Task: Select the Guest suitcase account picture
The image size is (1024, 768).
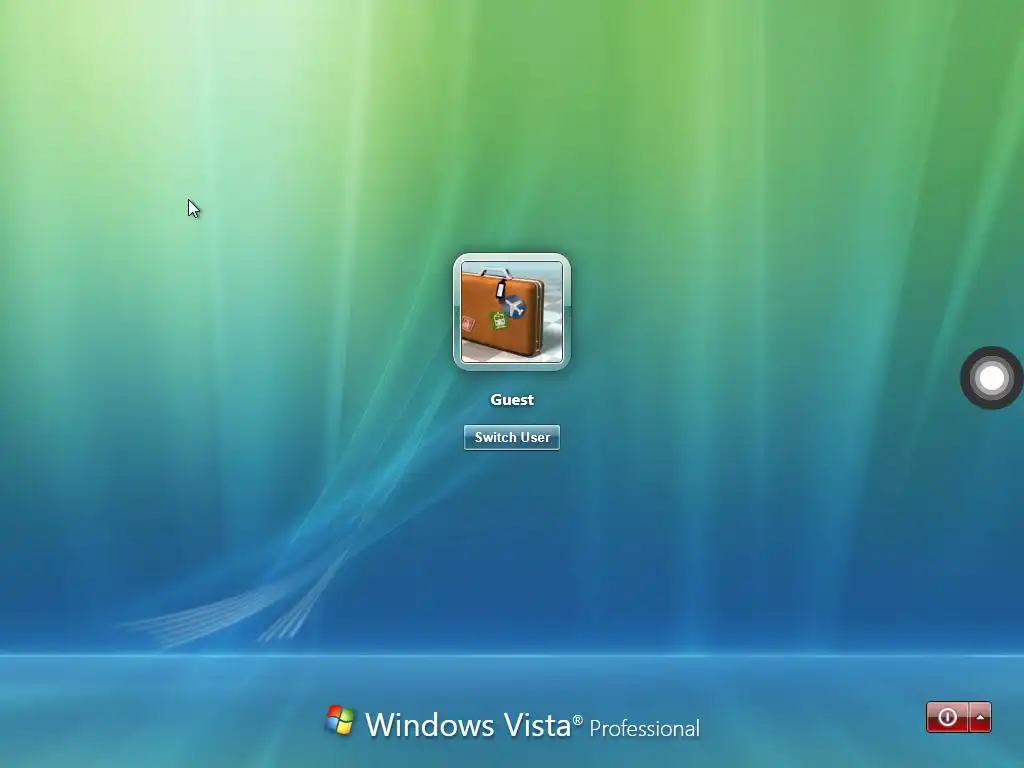Action: (511, 312)
